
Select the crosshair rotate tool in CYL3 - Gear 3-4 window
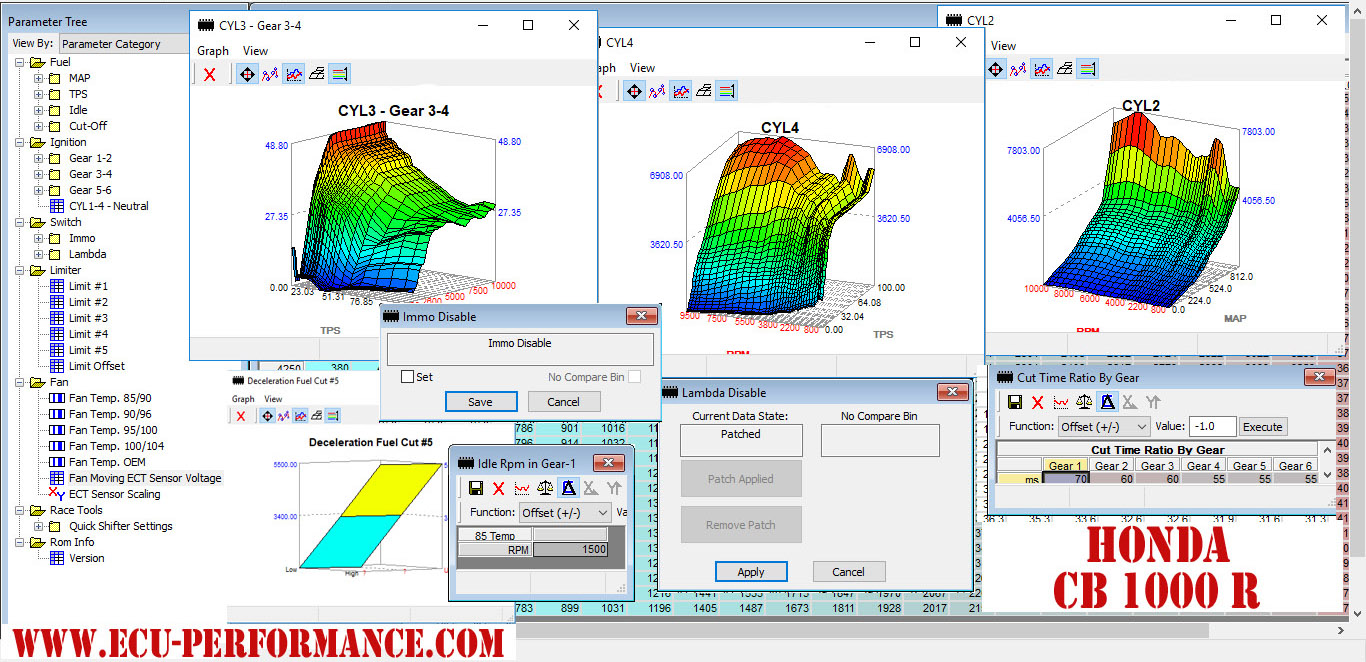pos(246,74)
